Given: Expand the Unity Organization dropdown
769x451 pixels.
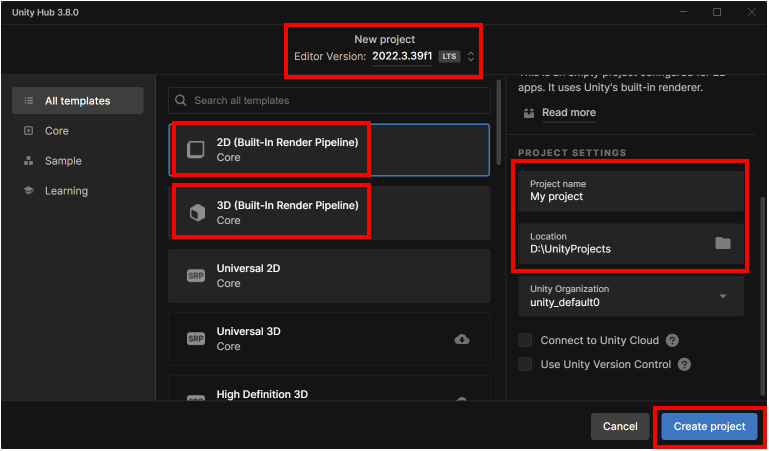Looking at the screenshot, I should (x=631, y=296).
